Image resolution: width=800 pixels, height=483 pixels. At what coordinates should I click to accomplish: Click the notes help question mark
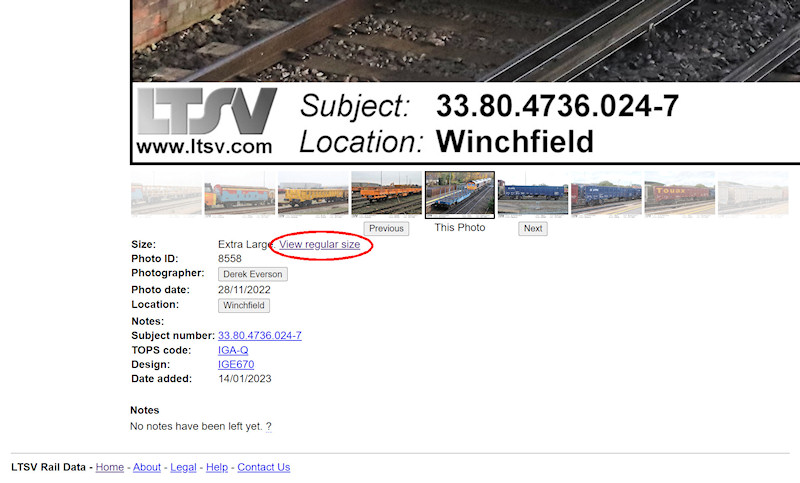(268, 426)
